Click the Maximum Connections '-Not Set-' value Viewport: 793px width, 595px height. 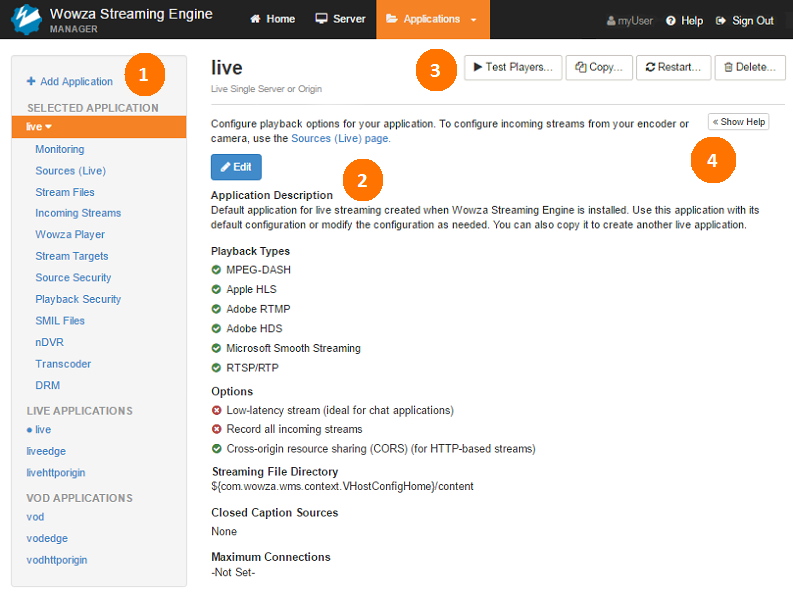233,573
